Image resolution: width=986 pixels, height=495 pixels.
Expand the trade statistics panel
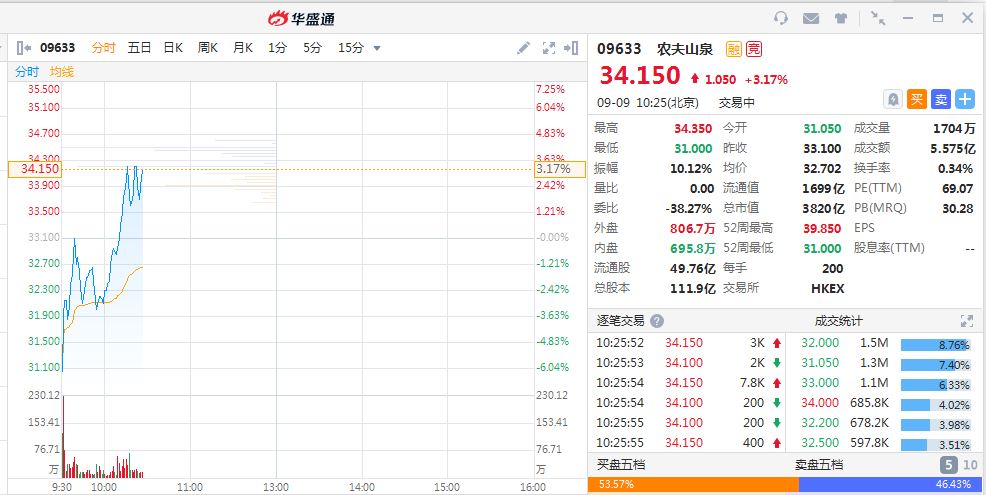tap(966, 321)
